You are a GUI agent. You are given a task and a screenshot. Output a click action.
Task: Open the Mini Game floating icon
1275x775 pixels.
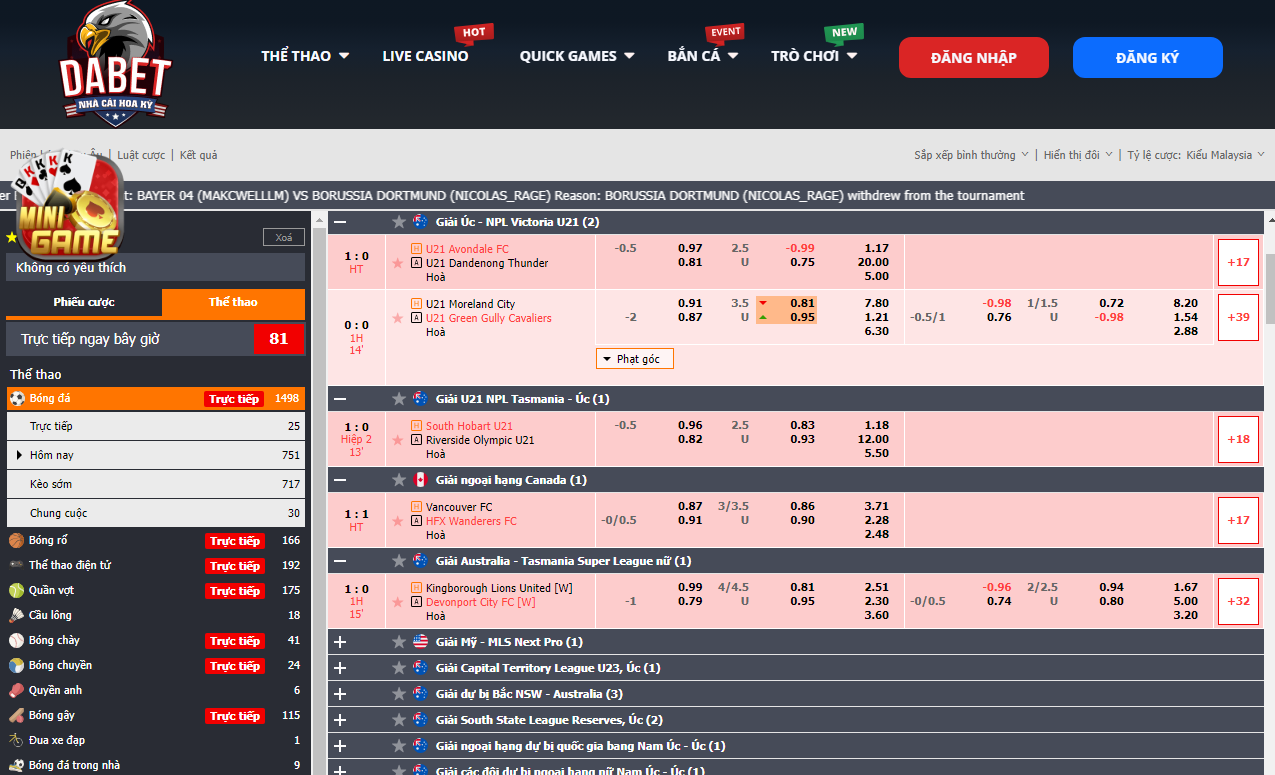[x=68, y=208]
